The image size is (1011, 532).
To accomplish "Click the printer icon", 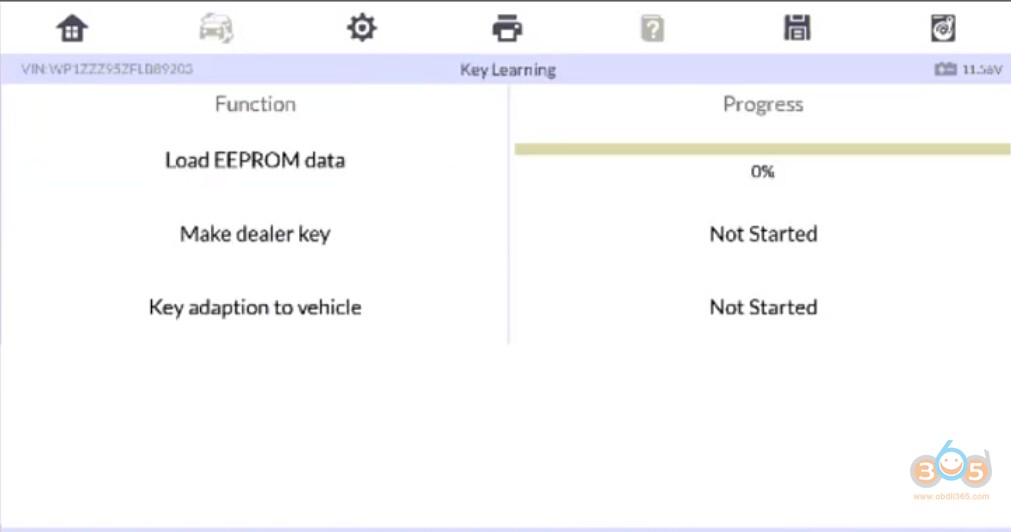I will [507, 28].
